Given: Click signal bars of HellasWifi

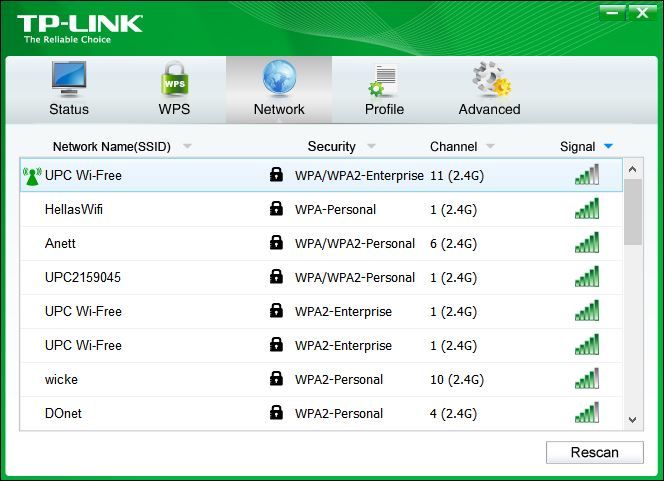Looking at the screenshot, I should (587, 208).
